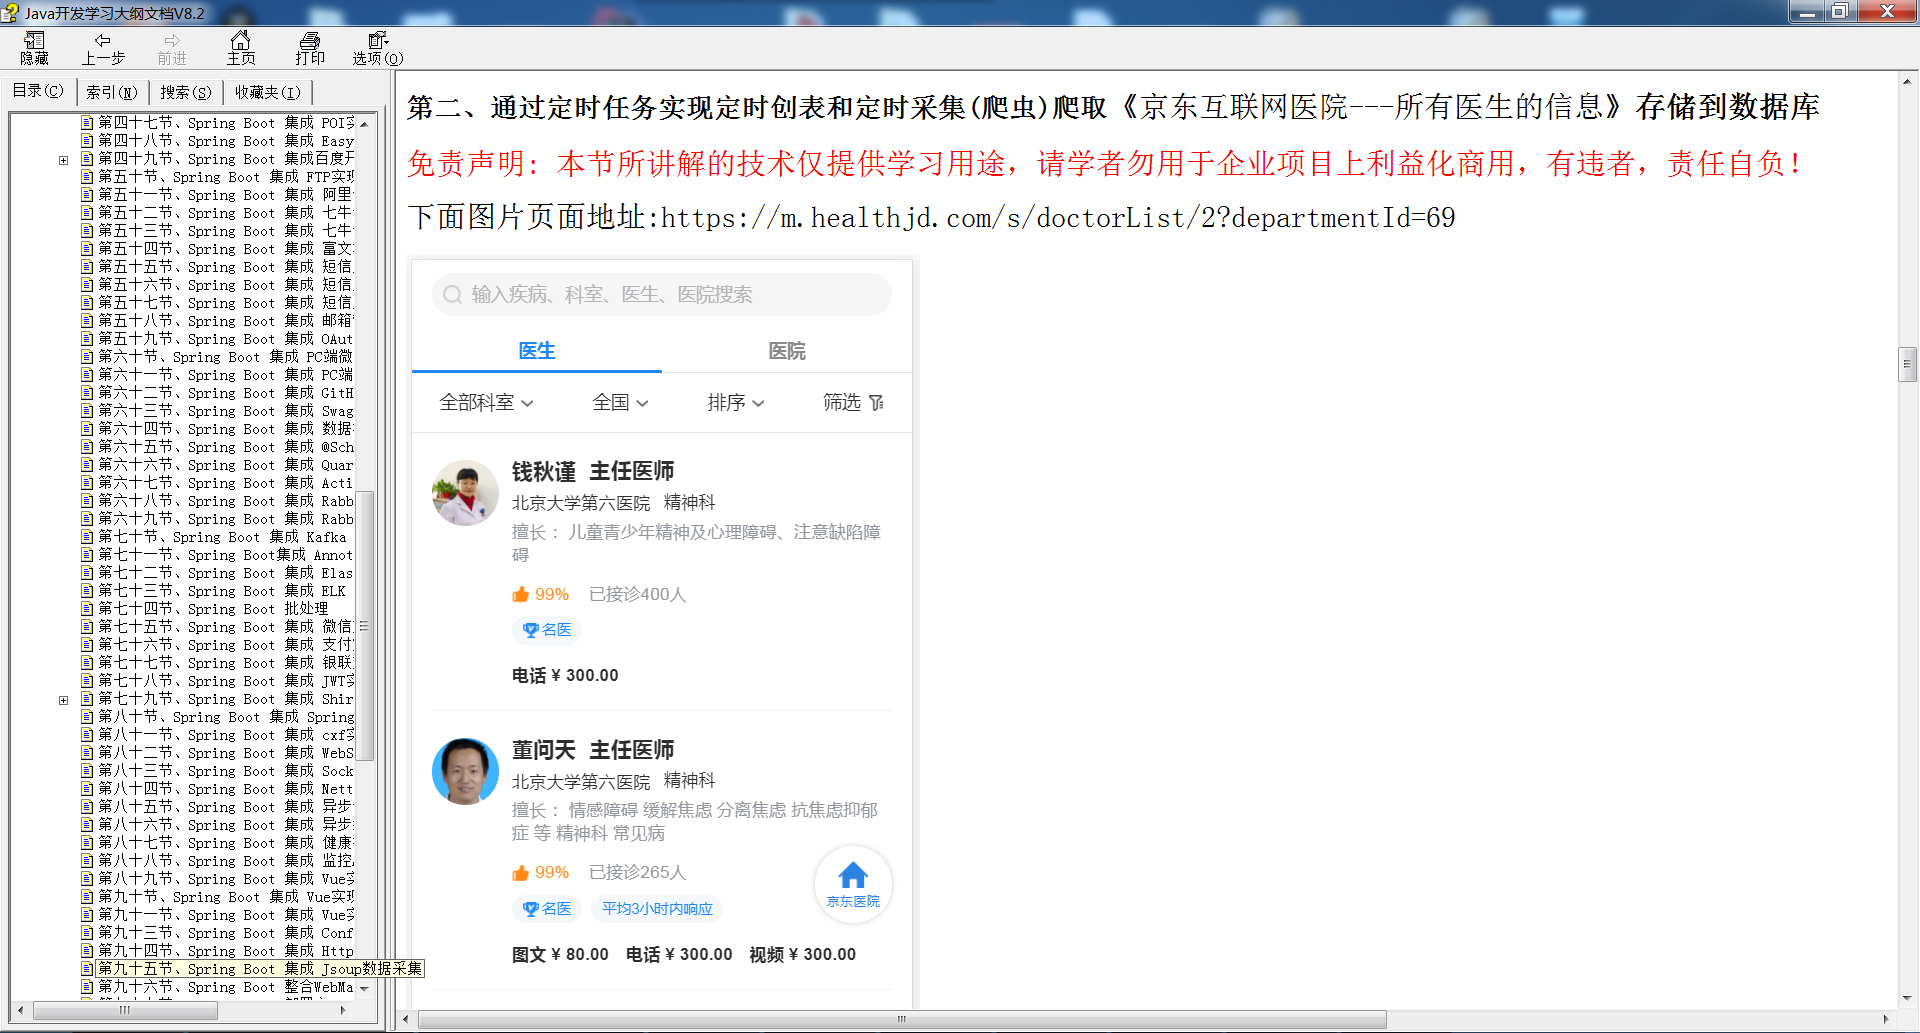Click the 京东医院 home floating icon
This screenshot has height=1033, width=1920.
point(853,884)
